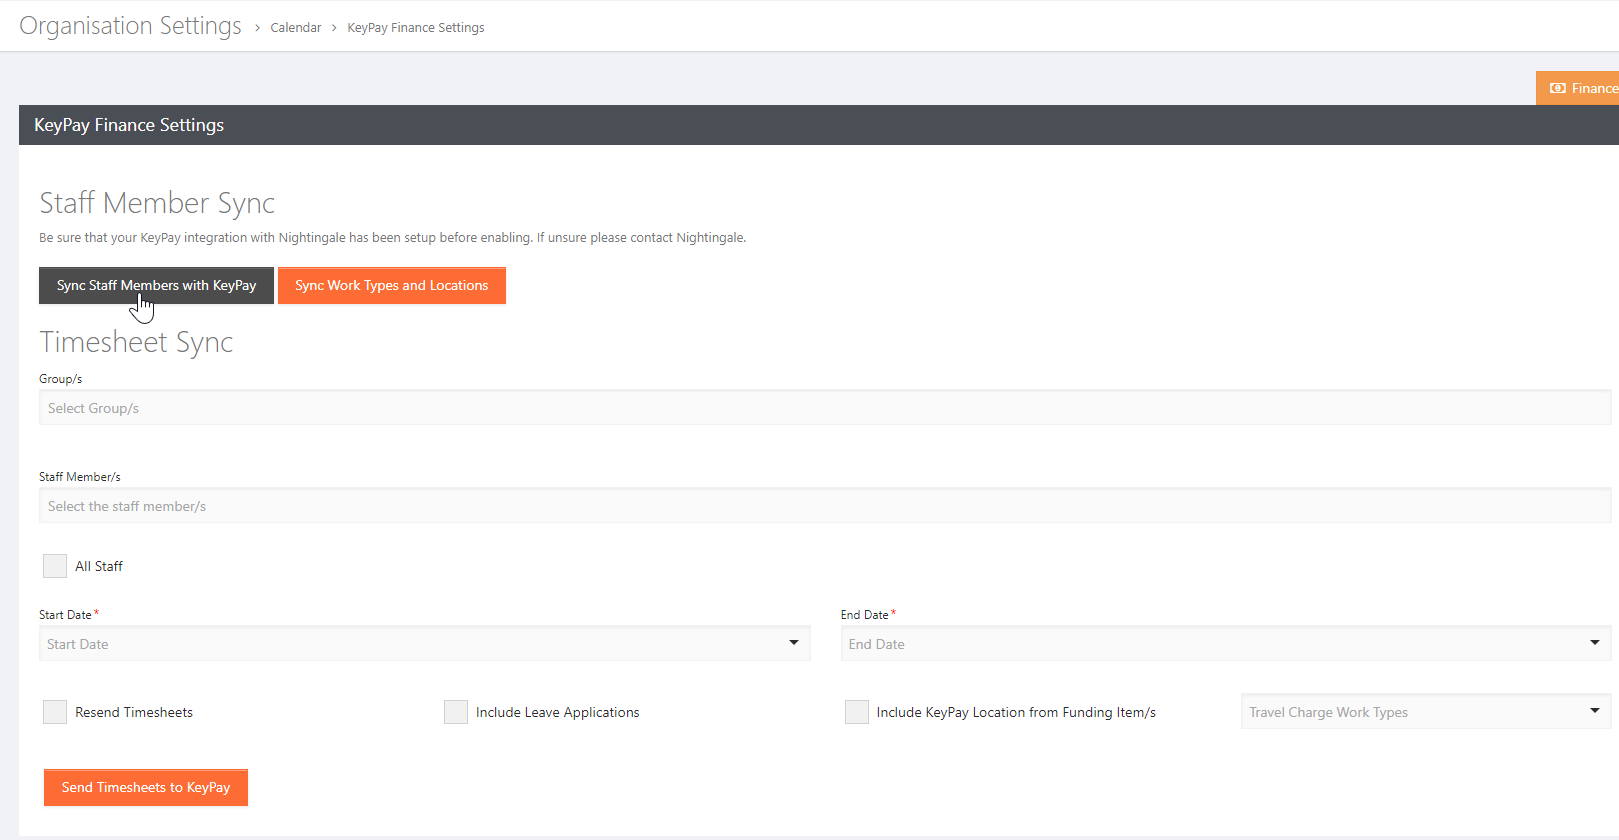Send Timesheets to KeyPay

coord(146,787)
